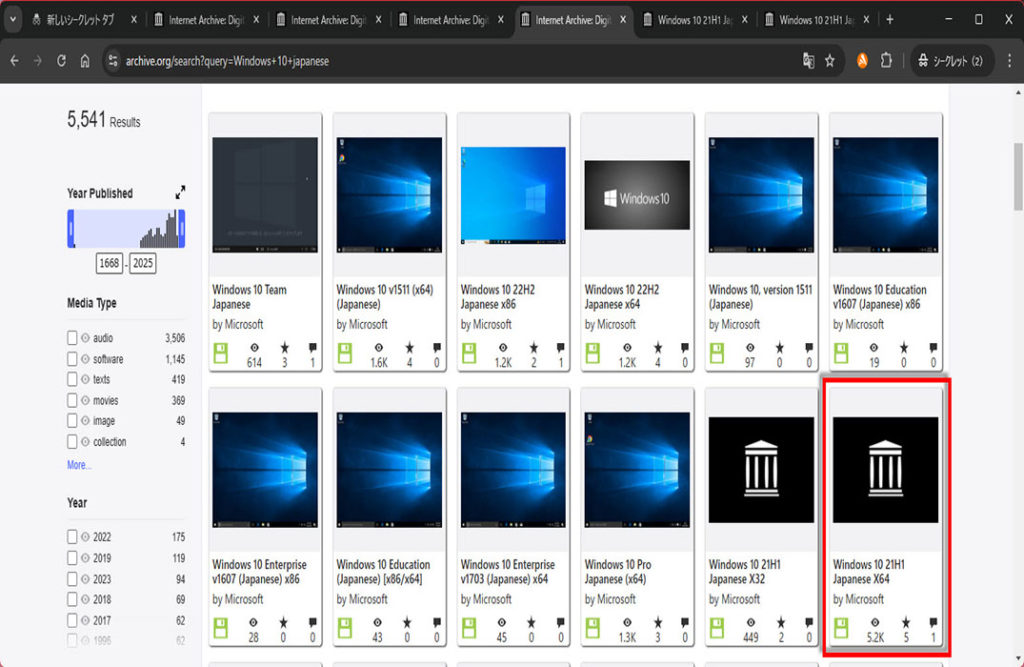Check the audio media type checkbox

72,338
